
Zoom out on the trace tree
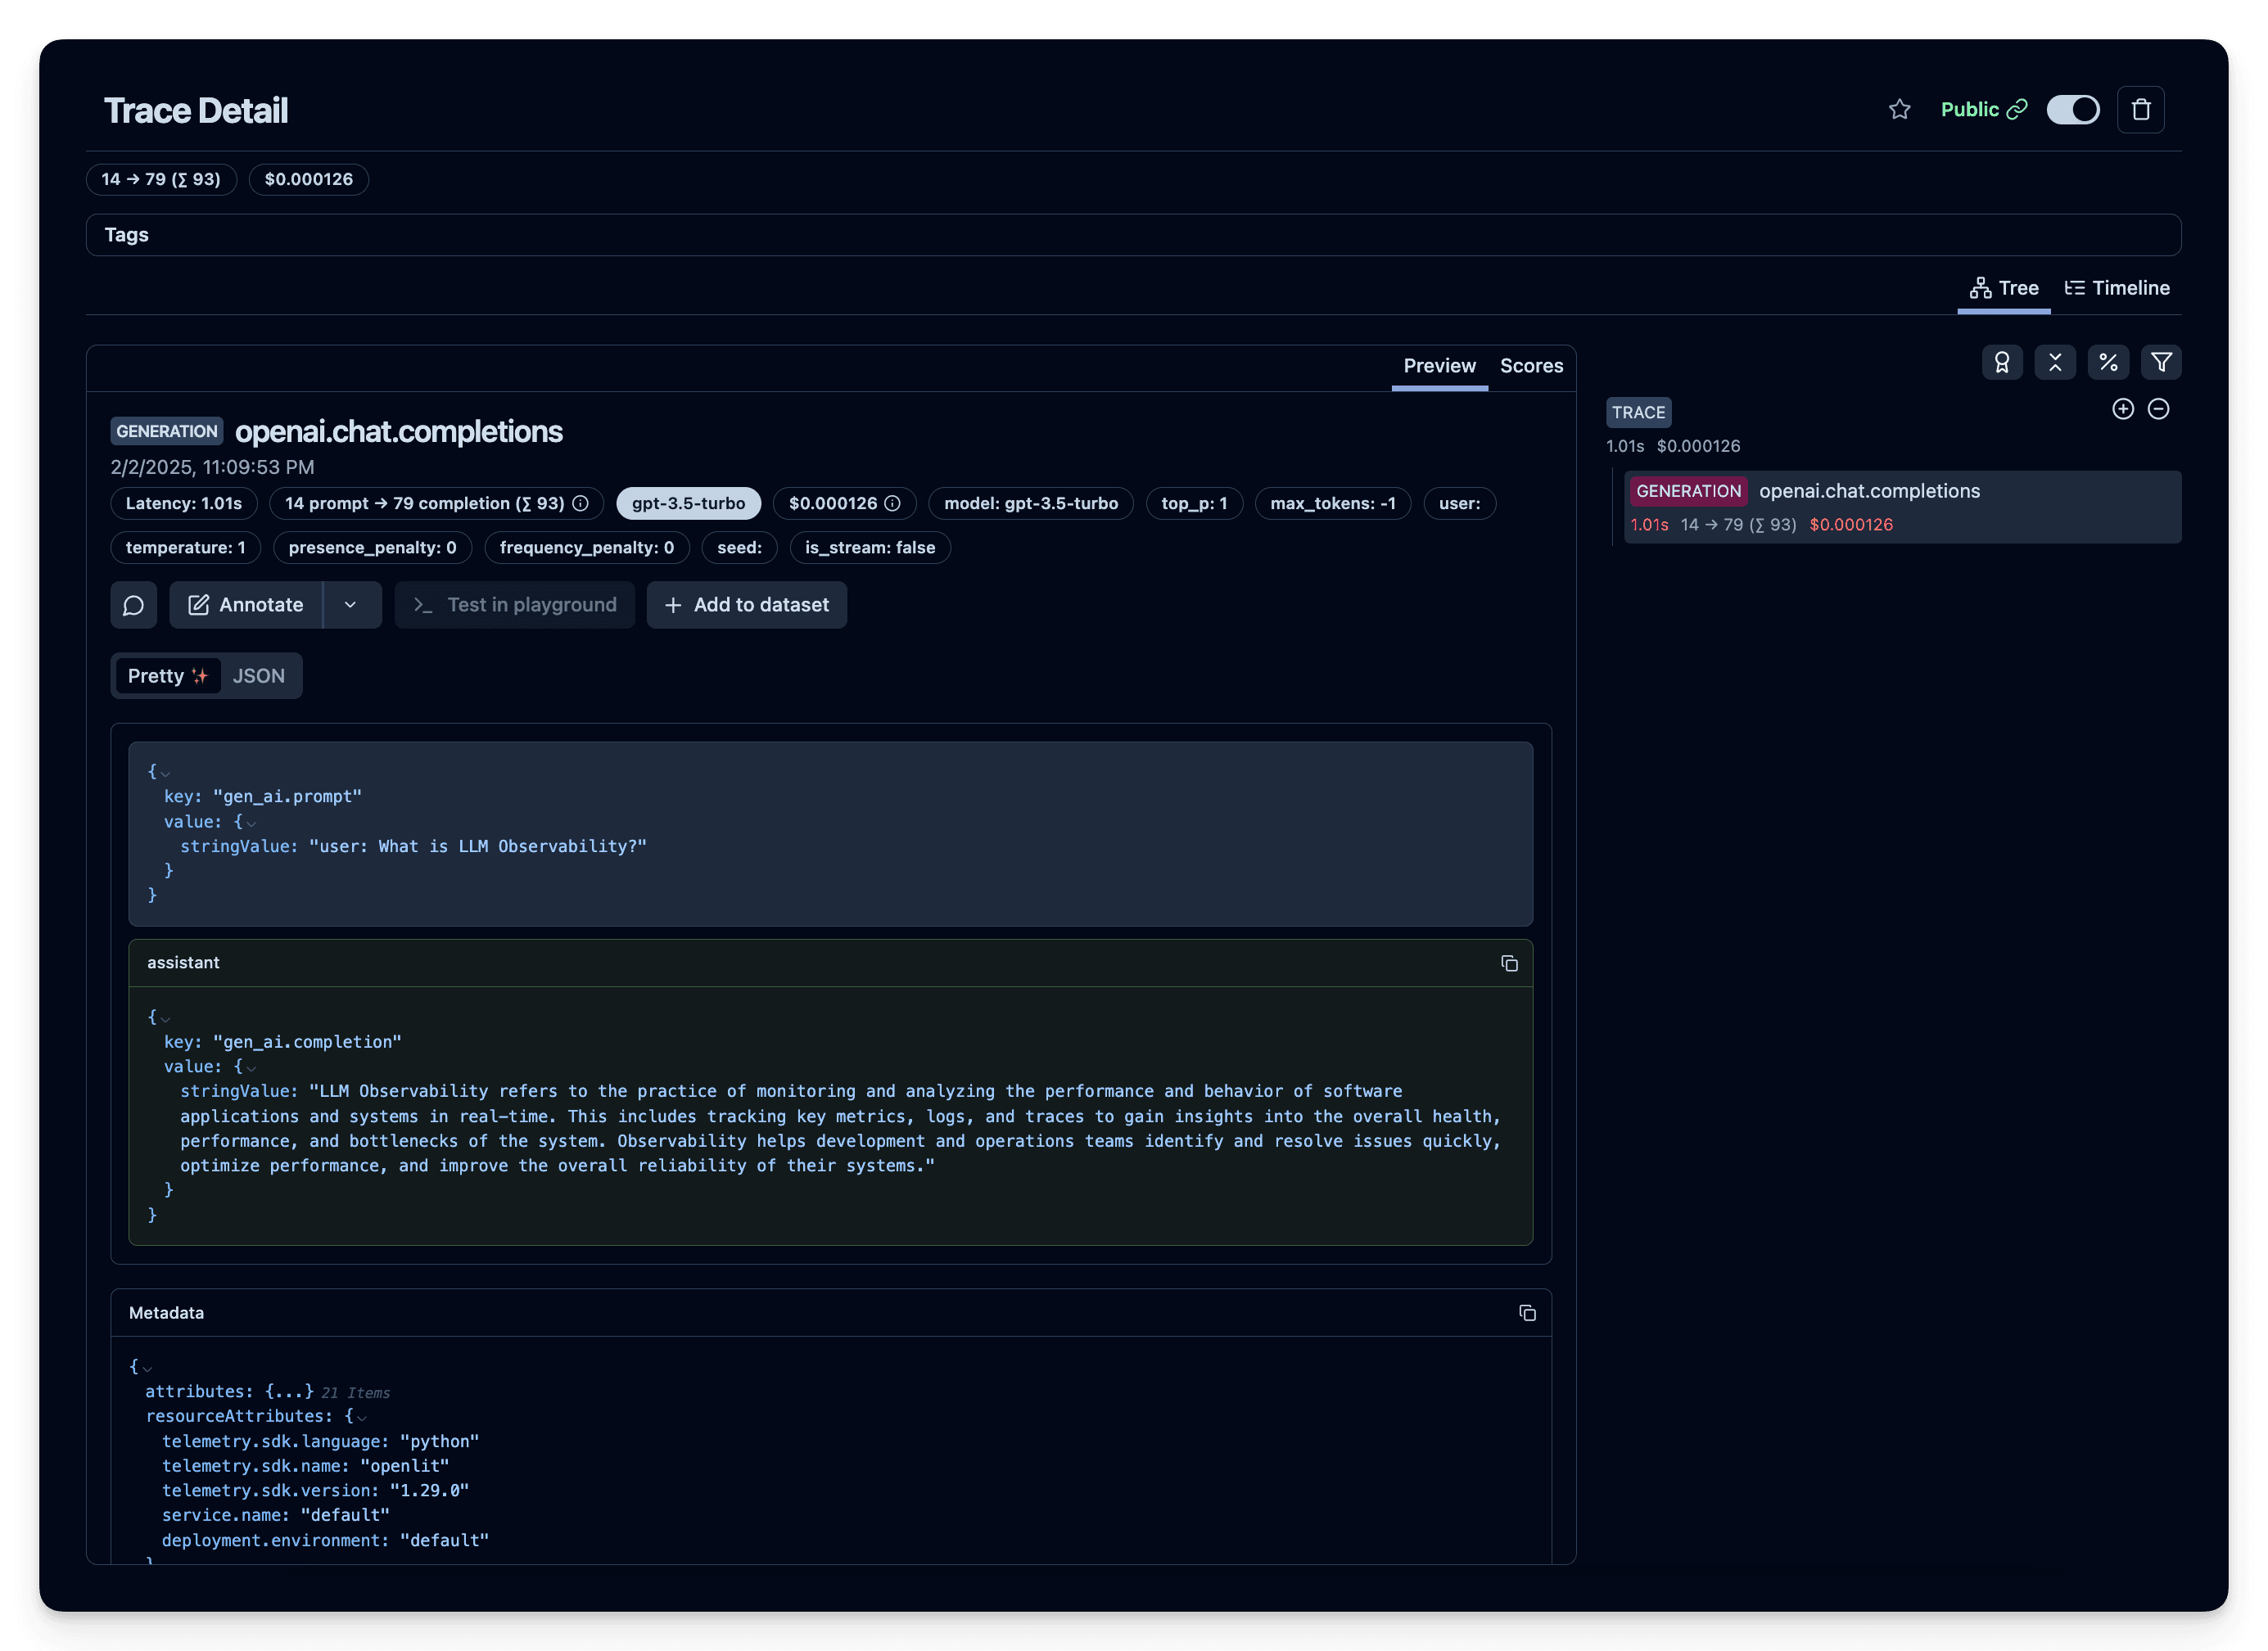coord(2159,409)
